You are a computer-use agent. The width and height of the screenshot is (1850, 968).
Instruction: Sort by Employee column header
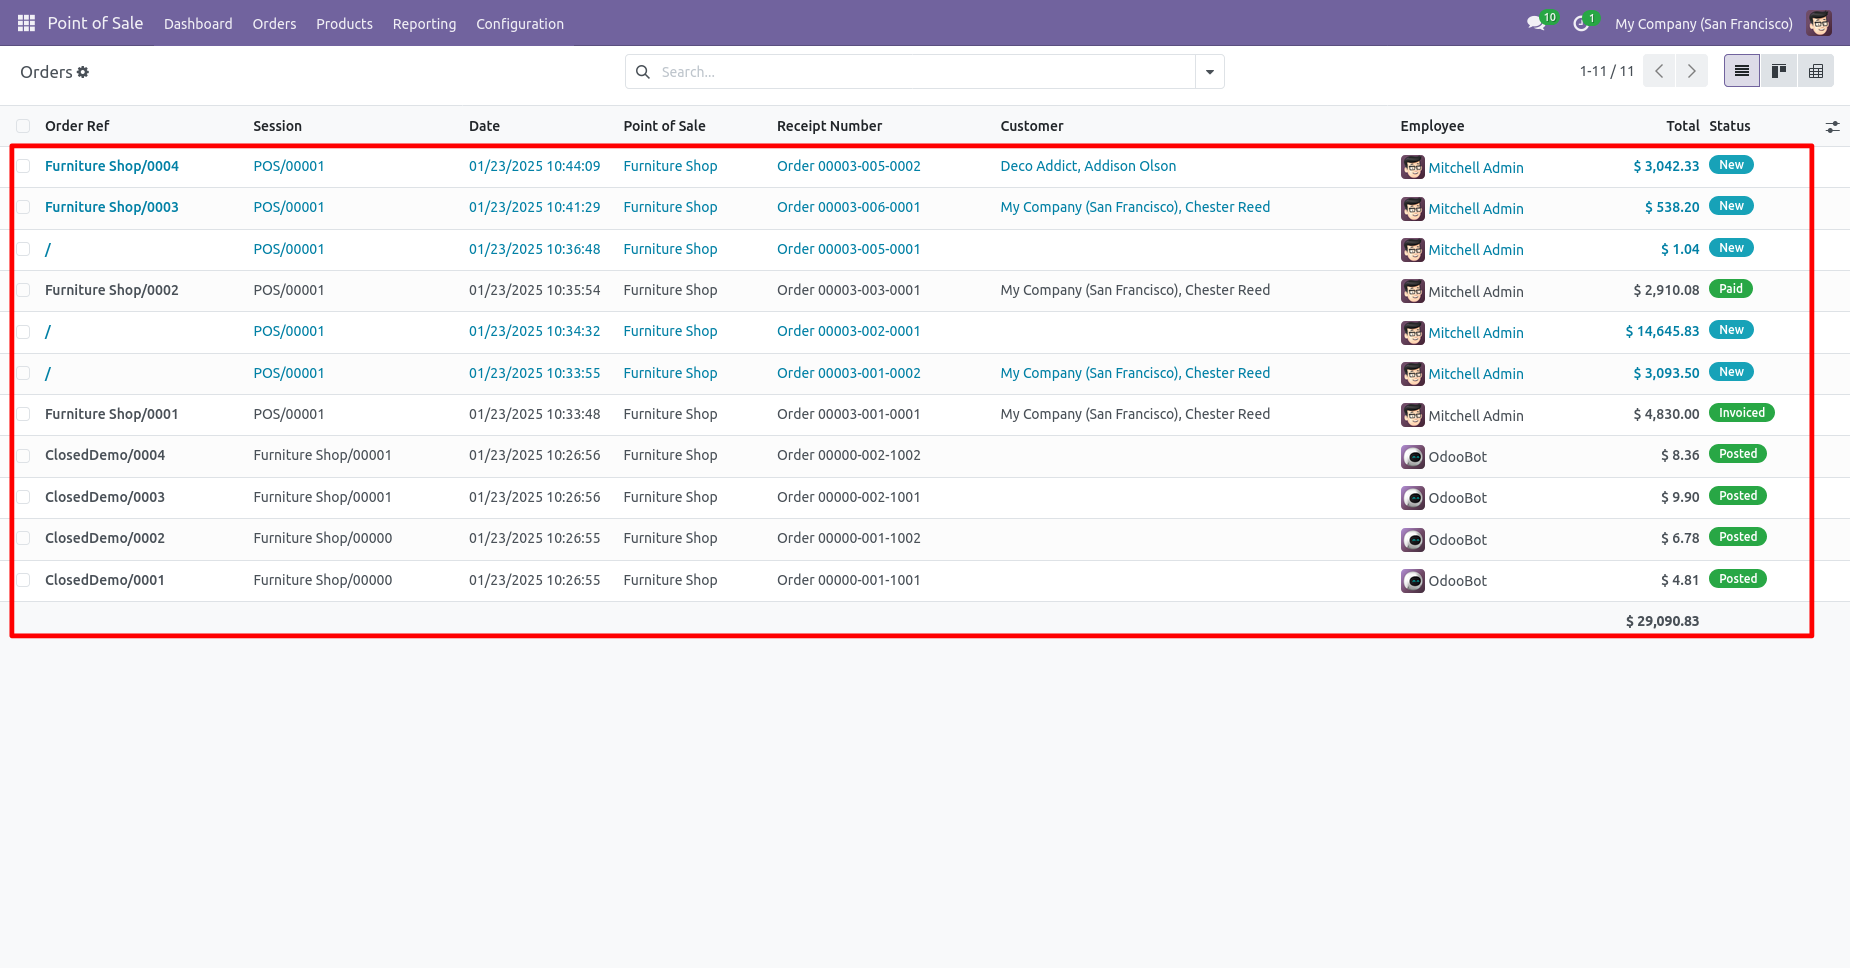(x=1432, y=126)
